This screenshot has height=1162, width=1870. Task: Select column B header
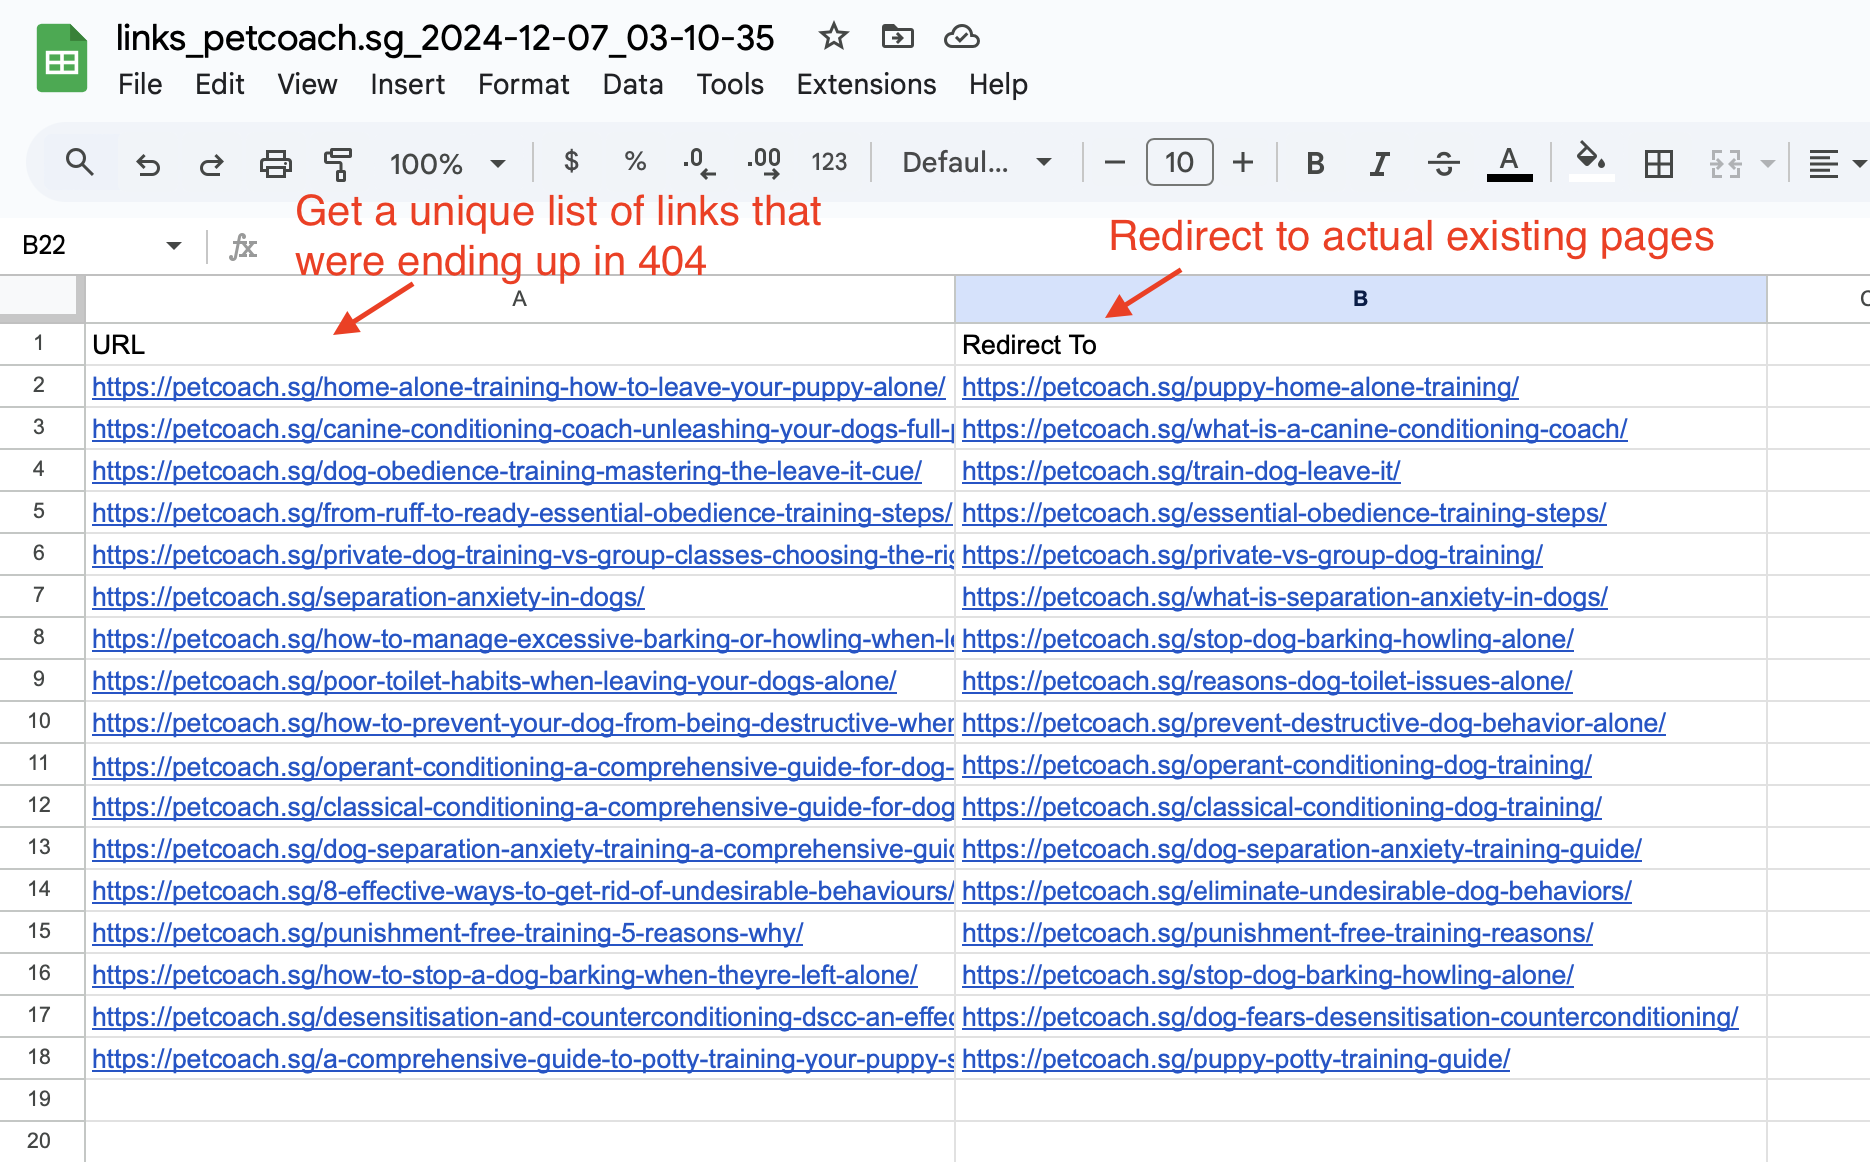[x=1360, y=299]
